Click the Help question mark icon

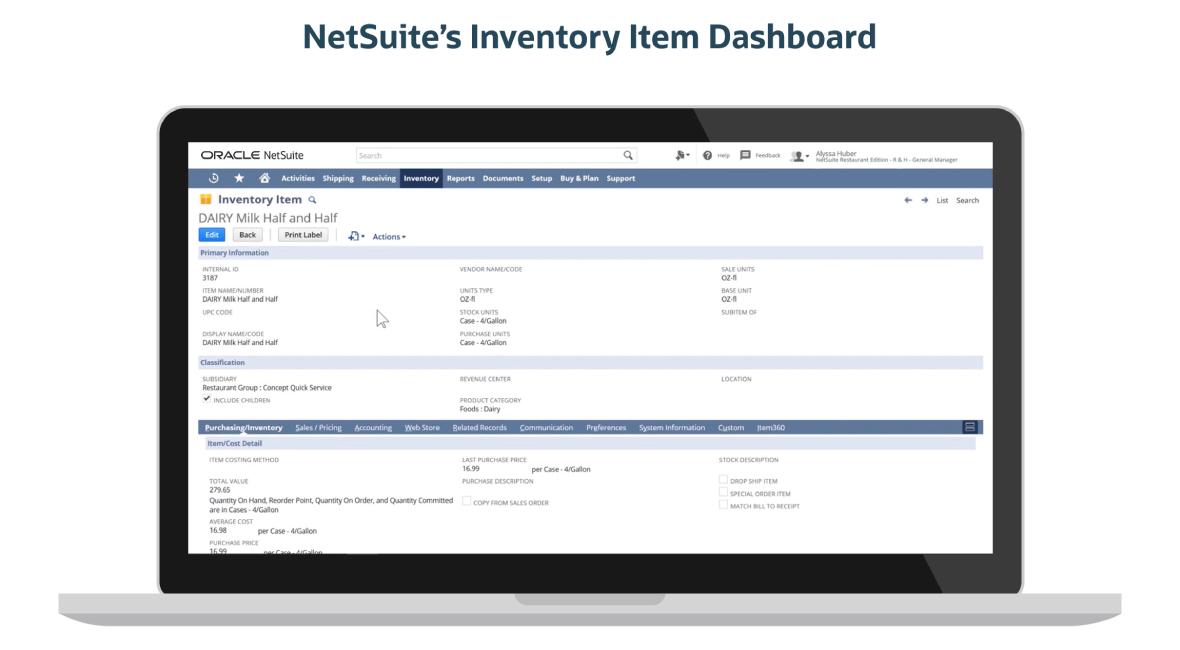click(x=707, y=156)
